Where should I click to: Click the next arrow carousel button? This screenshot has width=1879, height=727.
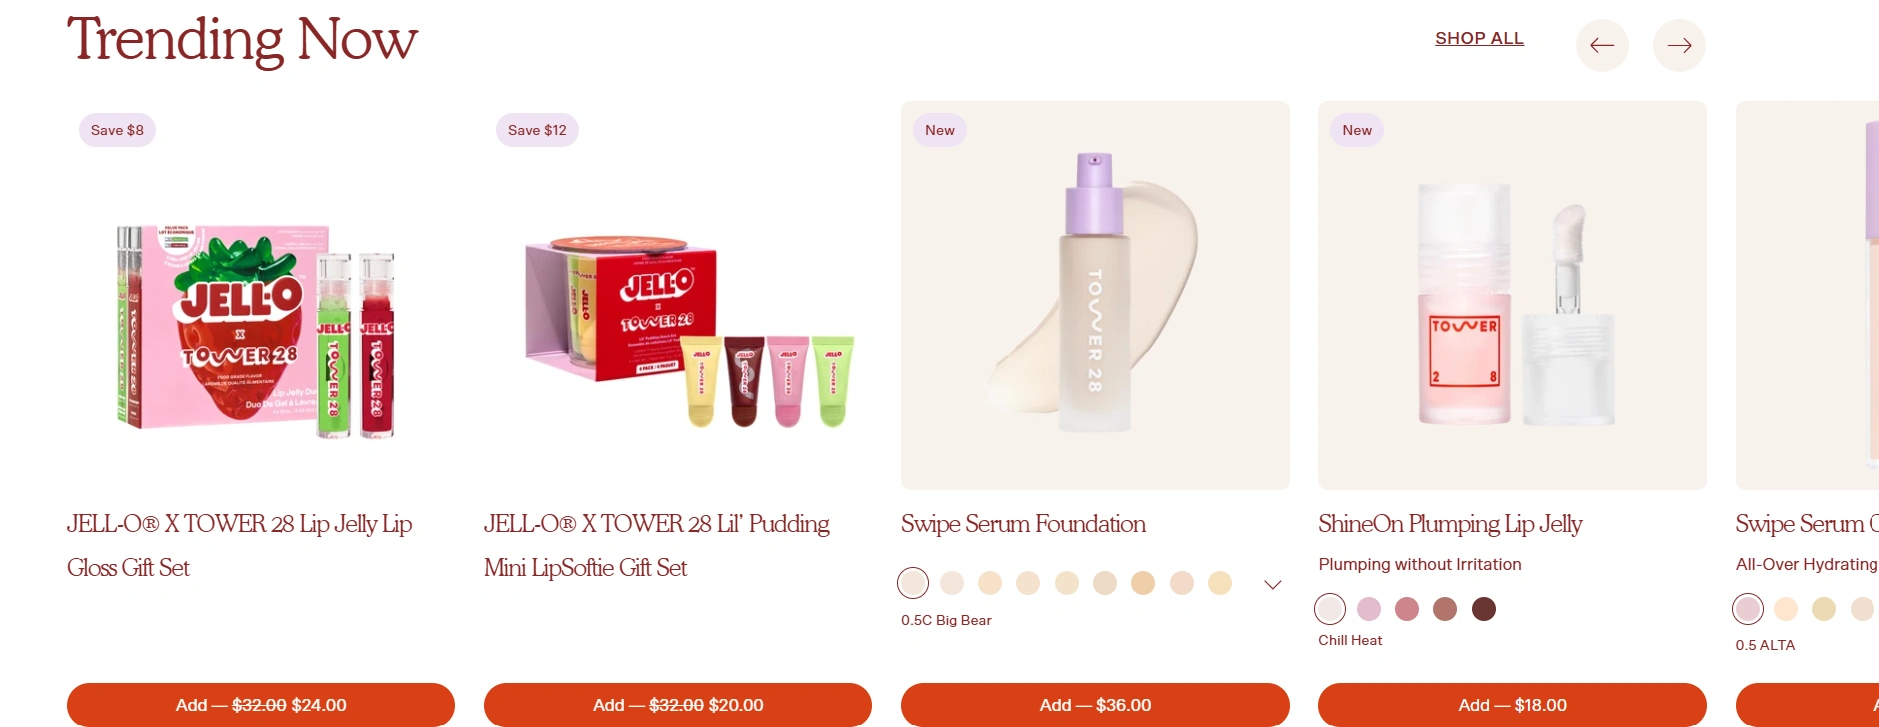pyautogui.click(x=1679, y=45)
